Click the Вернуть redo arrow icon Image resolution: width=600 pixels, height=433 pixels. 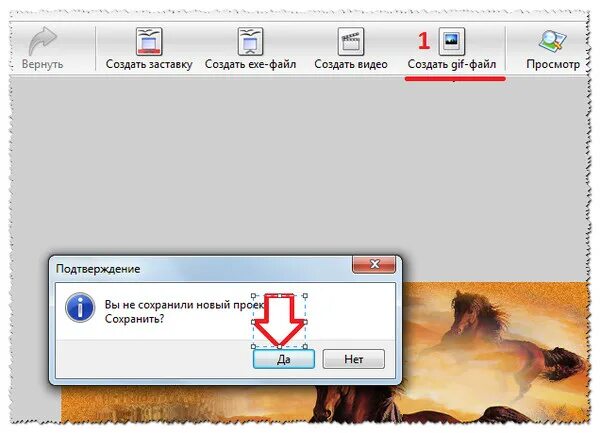(x=43, y=41)
